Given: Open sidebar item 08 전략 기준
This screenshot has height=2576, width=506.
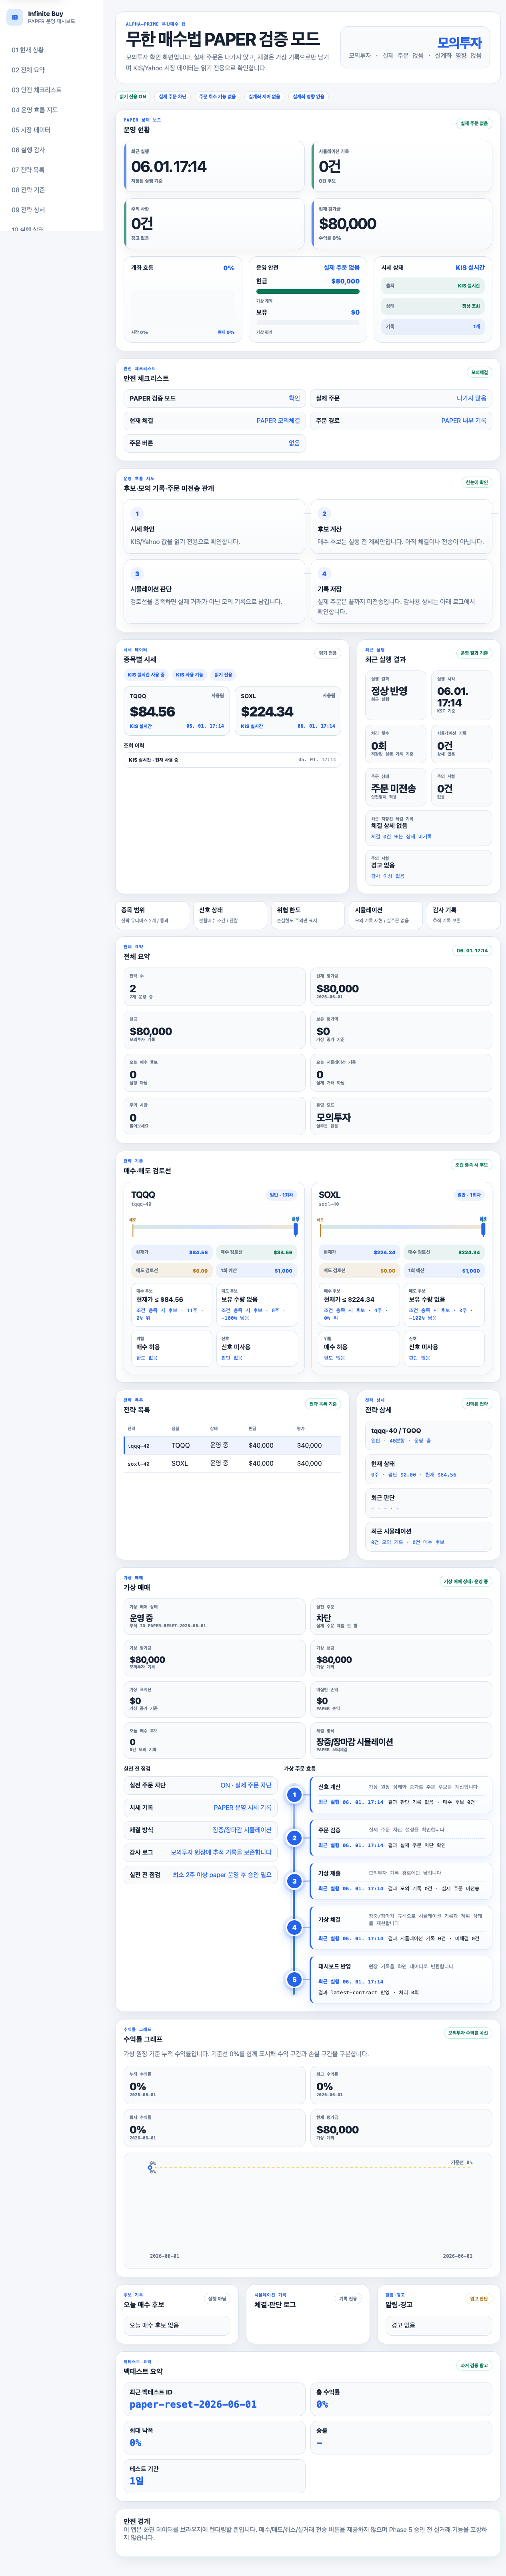Looking at the screenshot, I should pyautogui.click(x=51, y=190).
